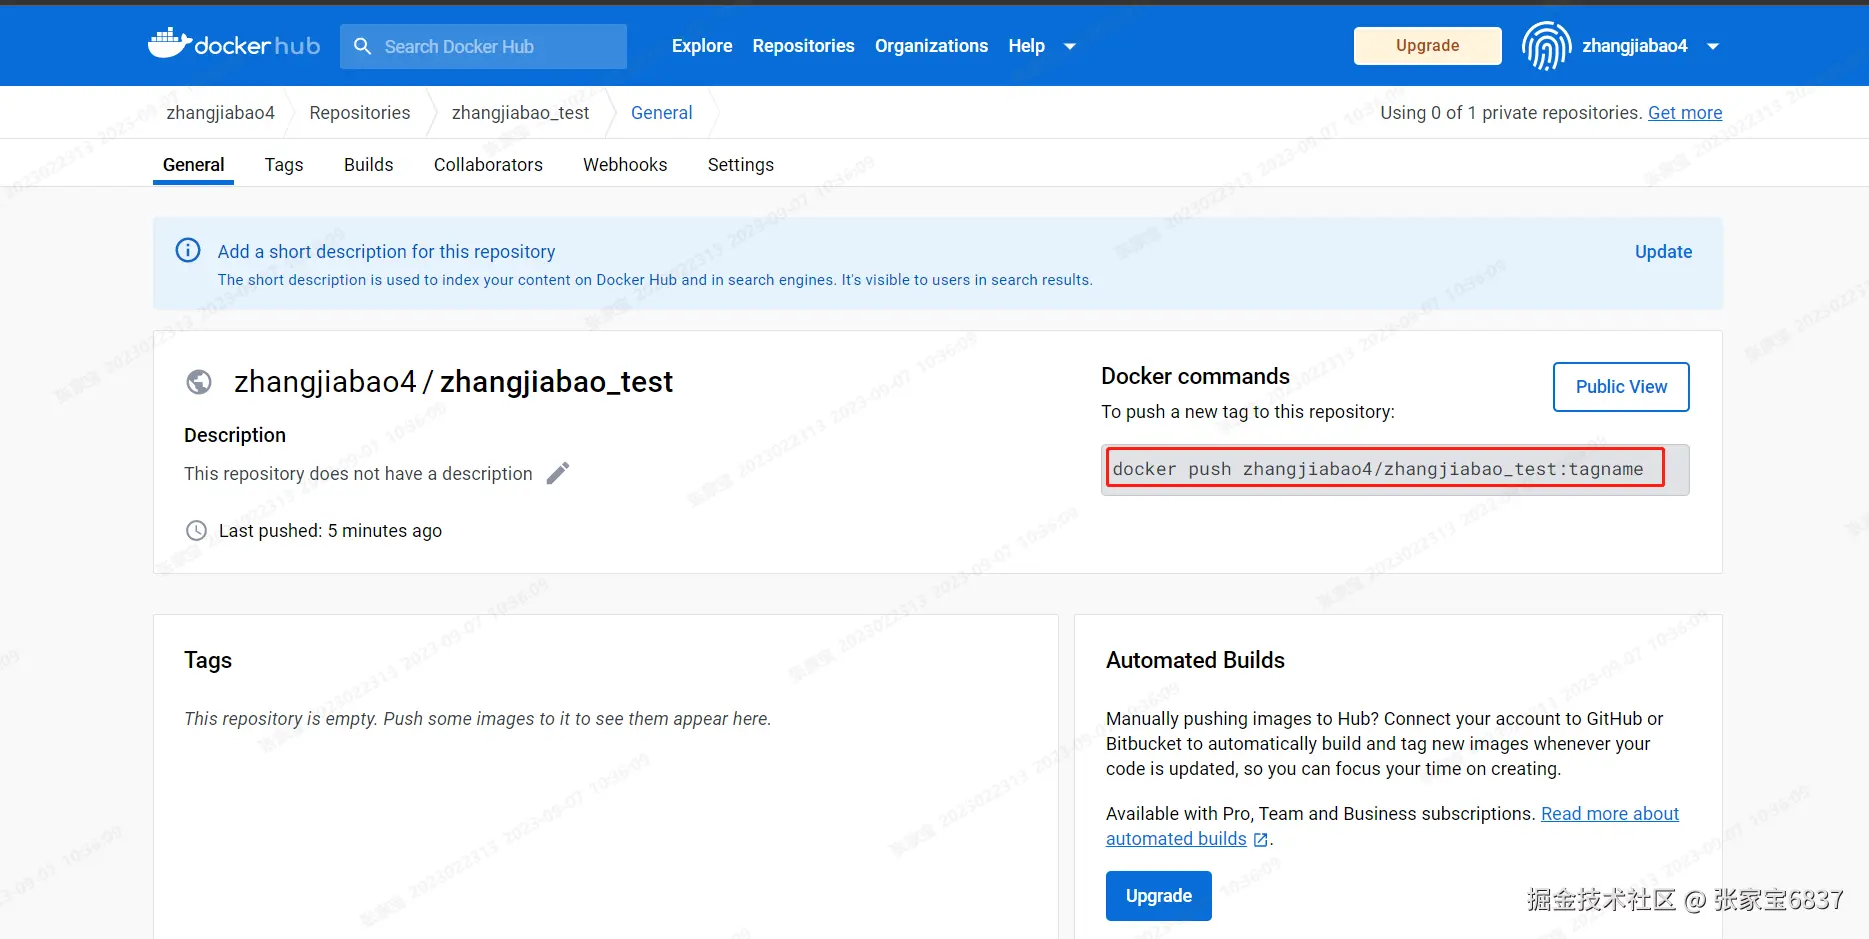
Task: Click the blue Upgrade button under Automated Builds
Action: click(1158, 896)
